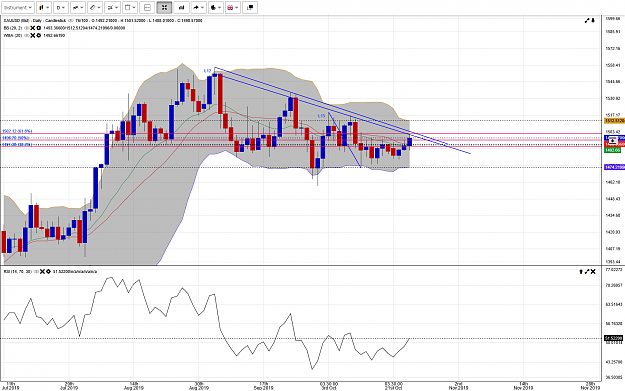Remove the BB indicator with X
The width and height of the screenshot is (625, 391).
pos(33,28)
